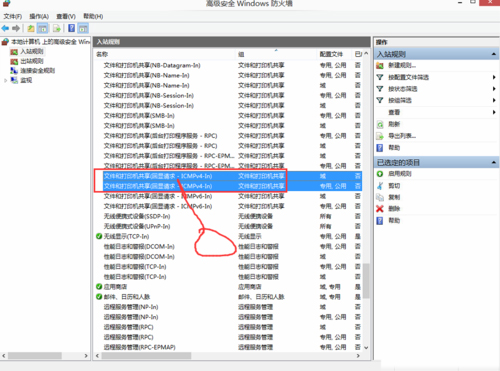Click the rules list vertical scrollbar thumb
Image resolution: width=500 pixels, height=371 pixels.
pos(366,281)
